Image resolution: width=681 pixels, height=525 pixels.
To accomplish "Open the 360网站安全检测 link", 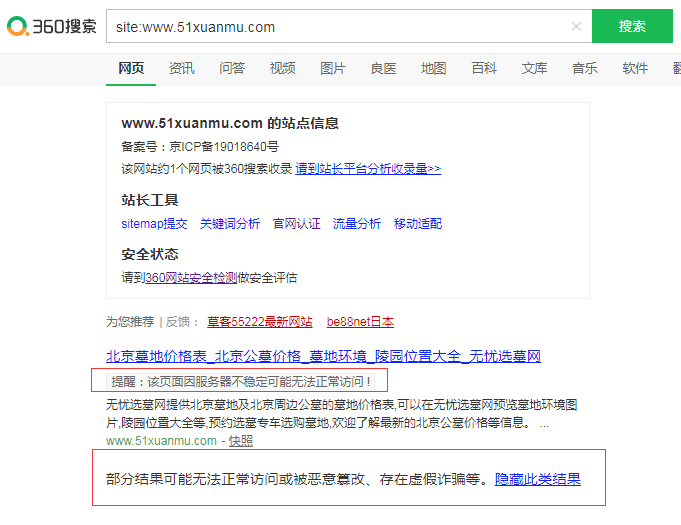I will click(x=191, y=277).
